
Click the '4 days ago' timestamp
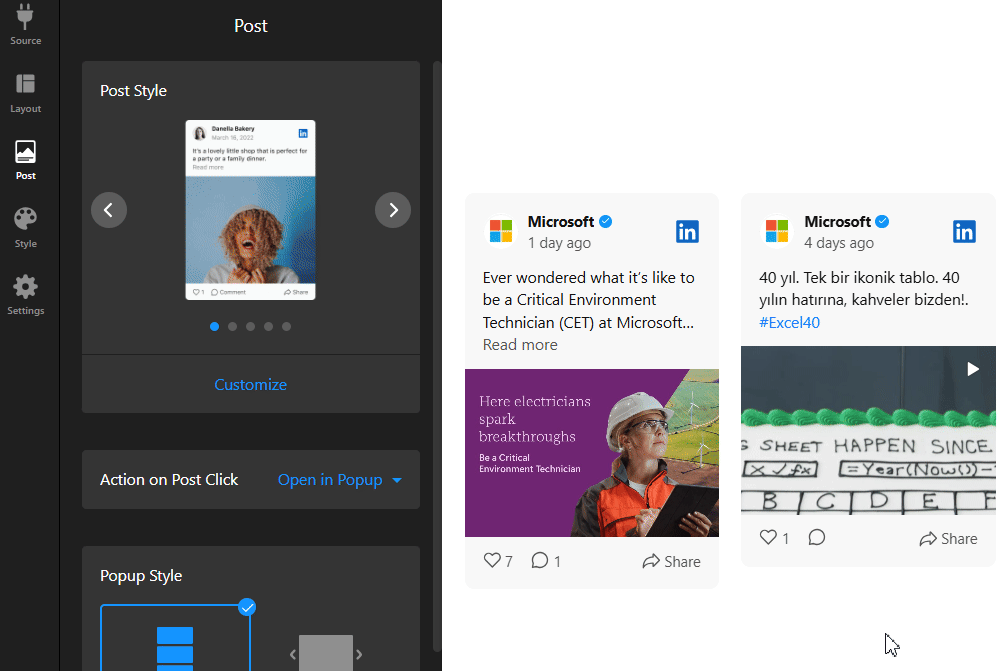(839, 243)
